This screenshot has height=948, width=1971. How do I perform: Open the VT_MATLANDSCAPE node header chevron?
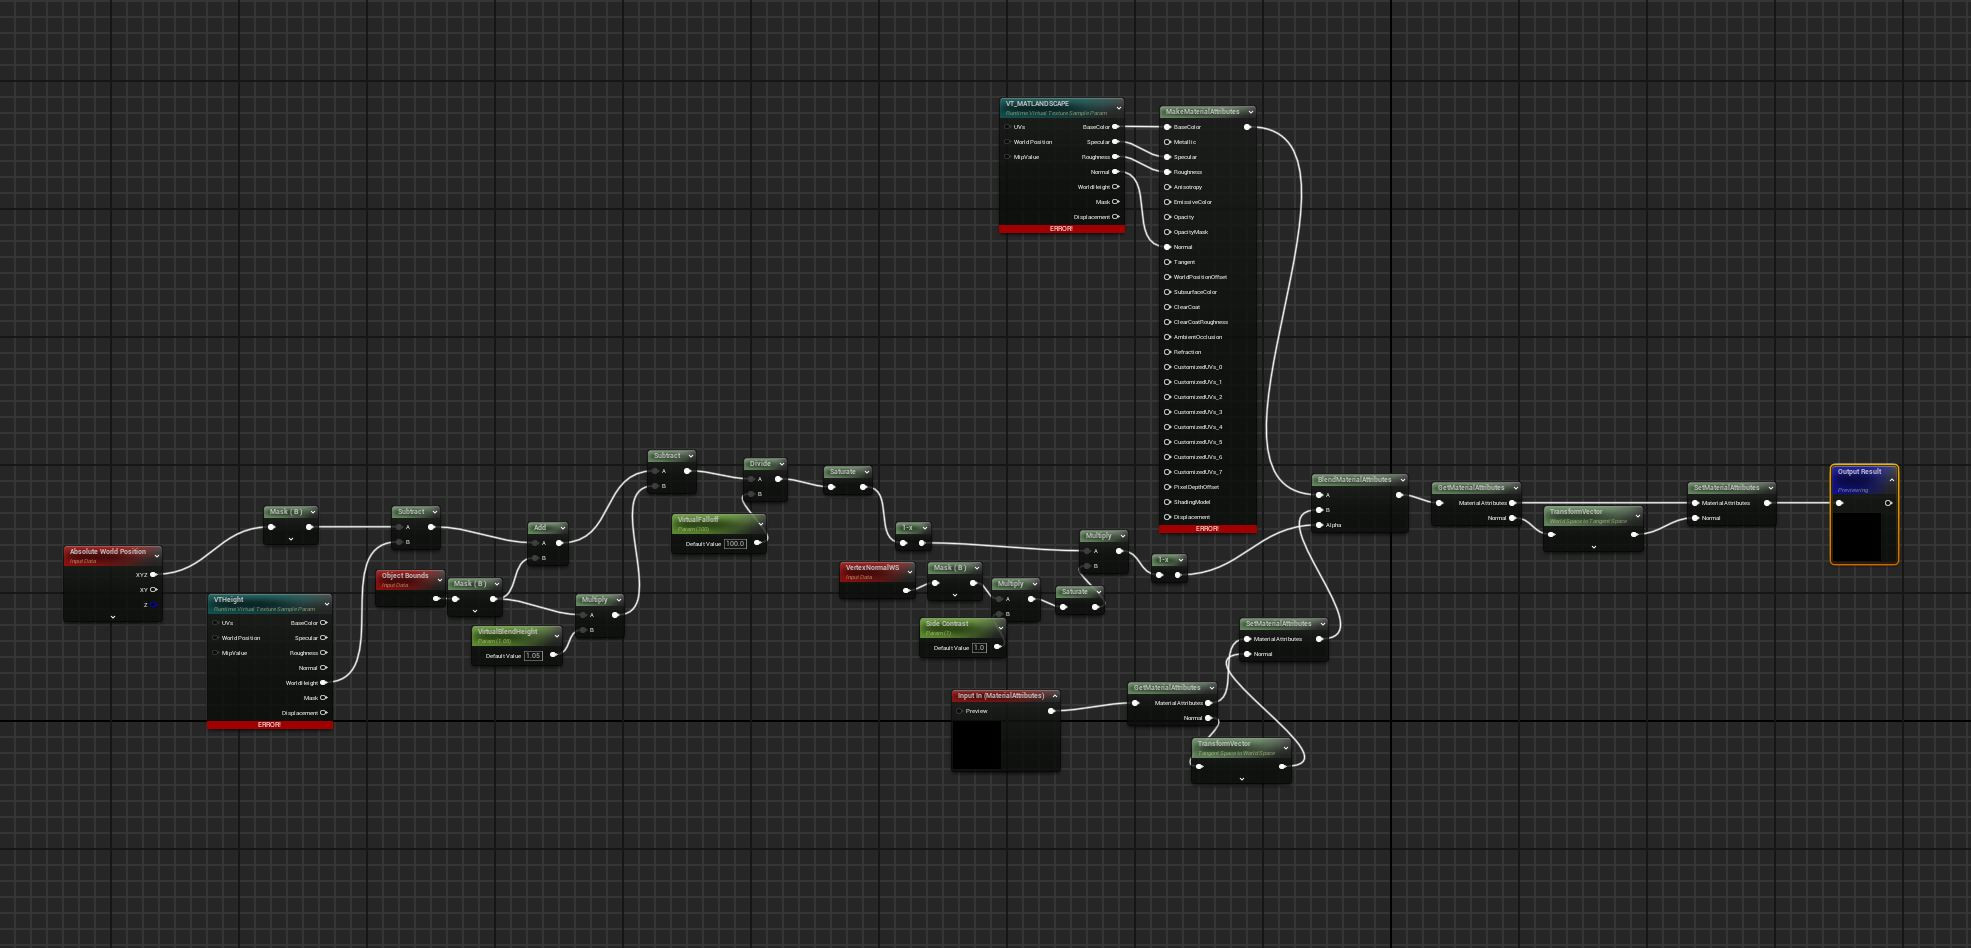click(1118, 108)
